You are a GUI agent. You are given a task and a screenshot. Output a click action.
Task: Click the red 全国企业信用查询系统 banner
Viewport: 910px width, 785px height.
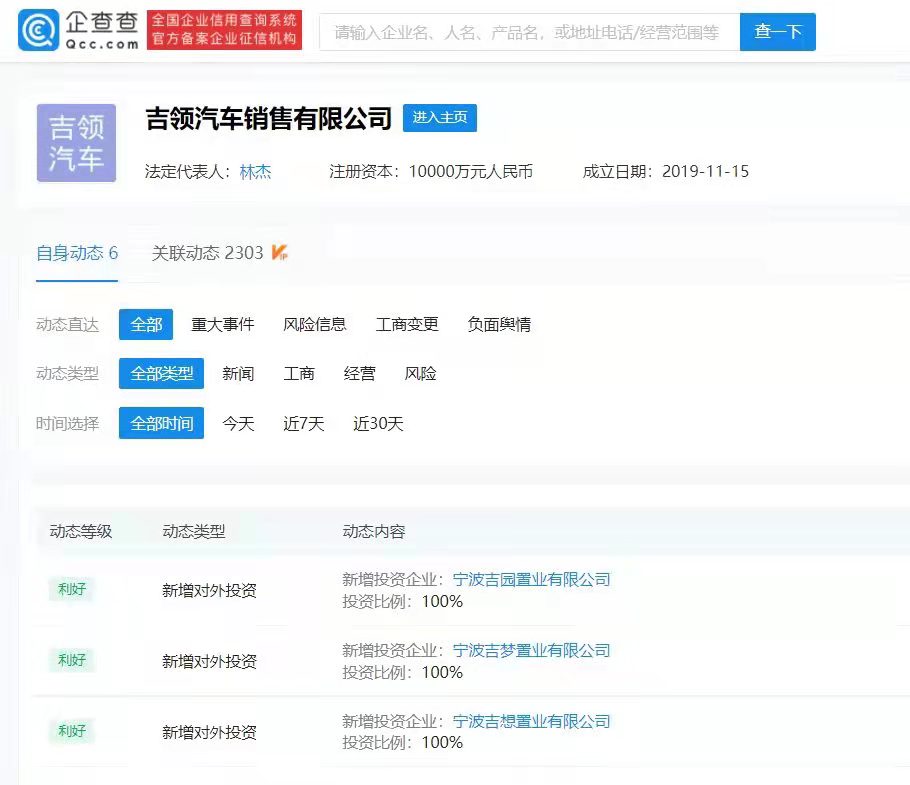[x=224, y=30]
